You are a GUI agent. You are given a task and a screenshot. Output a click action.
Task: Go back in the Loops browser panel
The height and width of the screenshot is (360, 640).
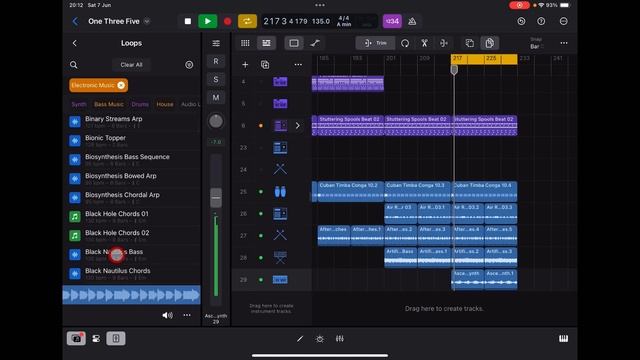[x=74, y=43]
